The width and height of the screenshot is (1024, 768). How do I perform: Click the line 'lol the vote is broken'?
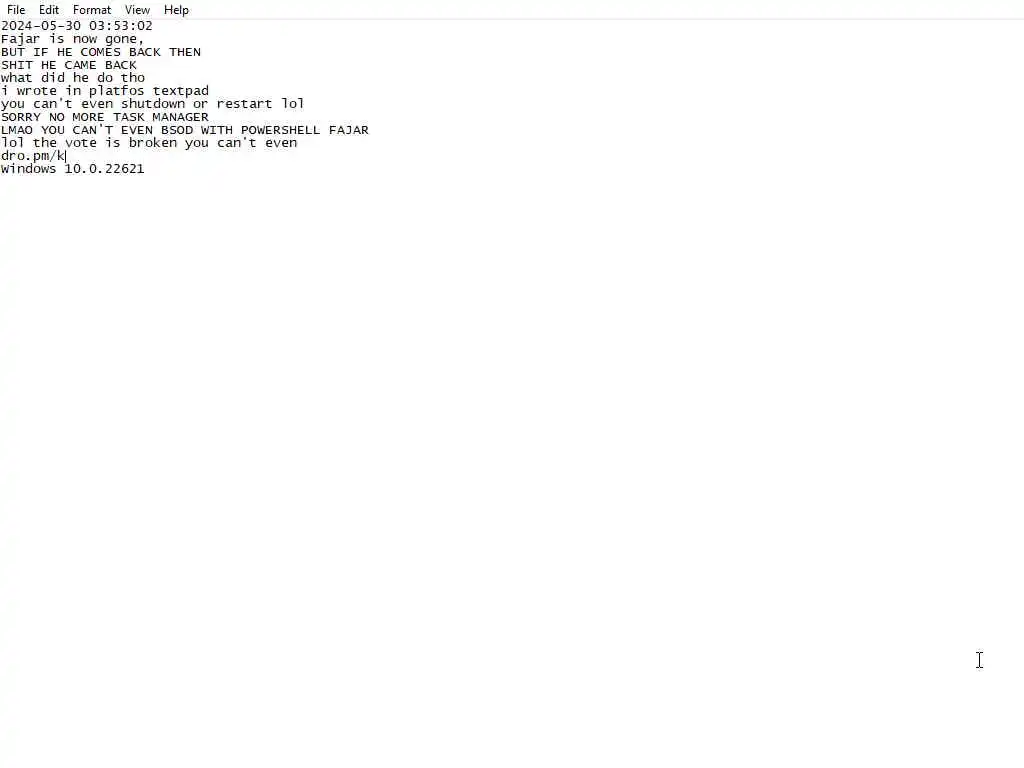point(149,143)
